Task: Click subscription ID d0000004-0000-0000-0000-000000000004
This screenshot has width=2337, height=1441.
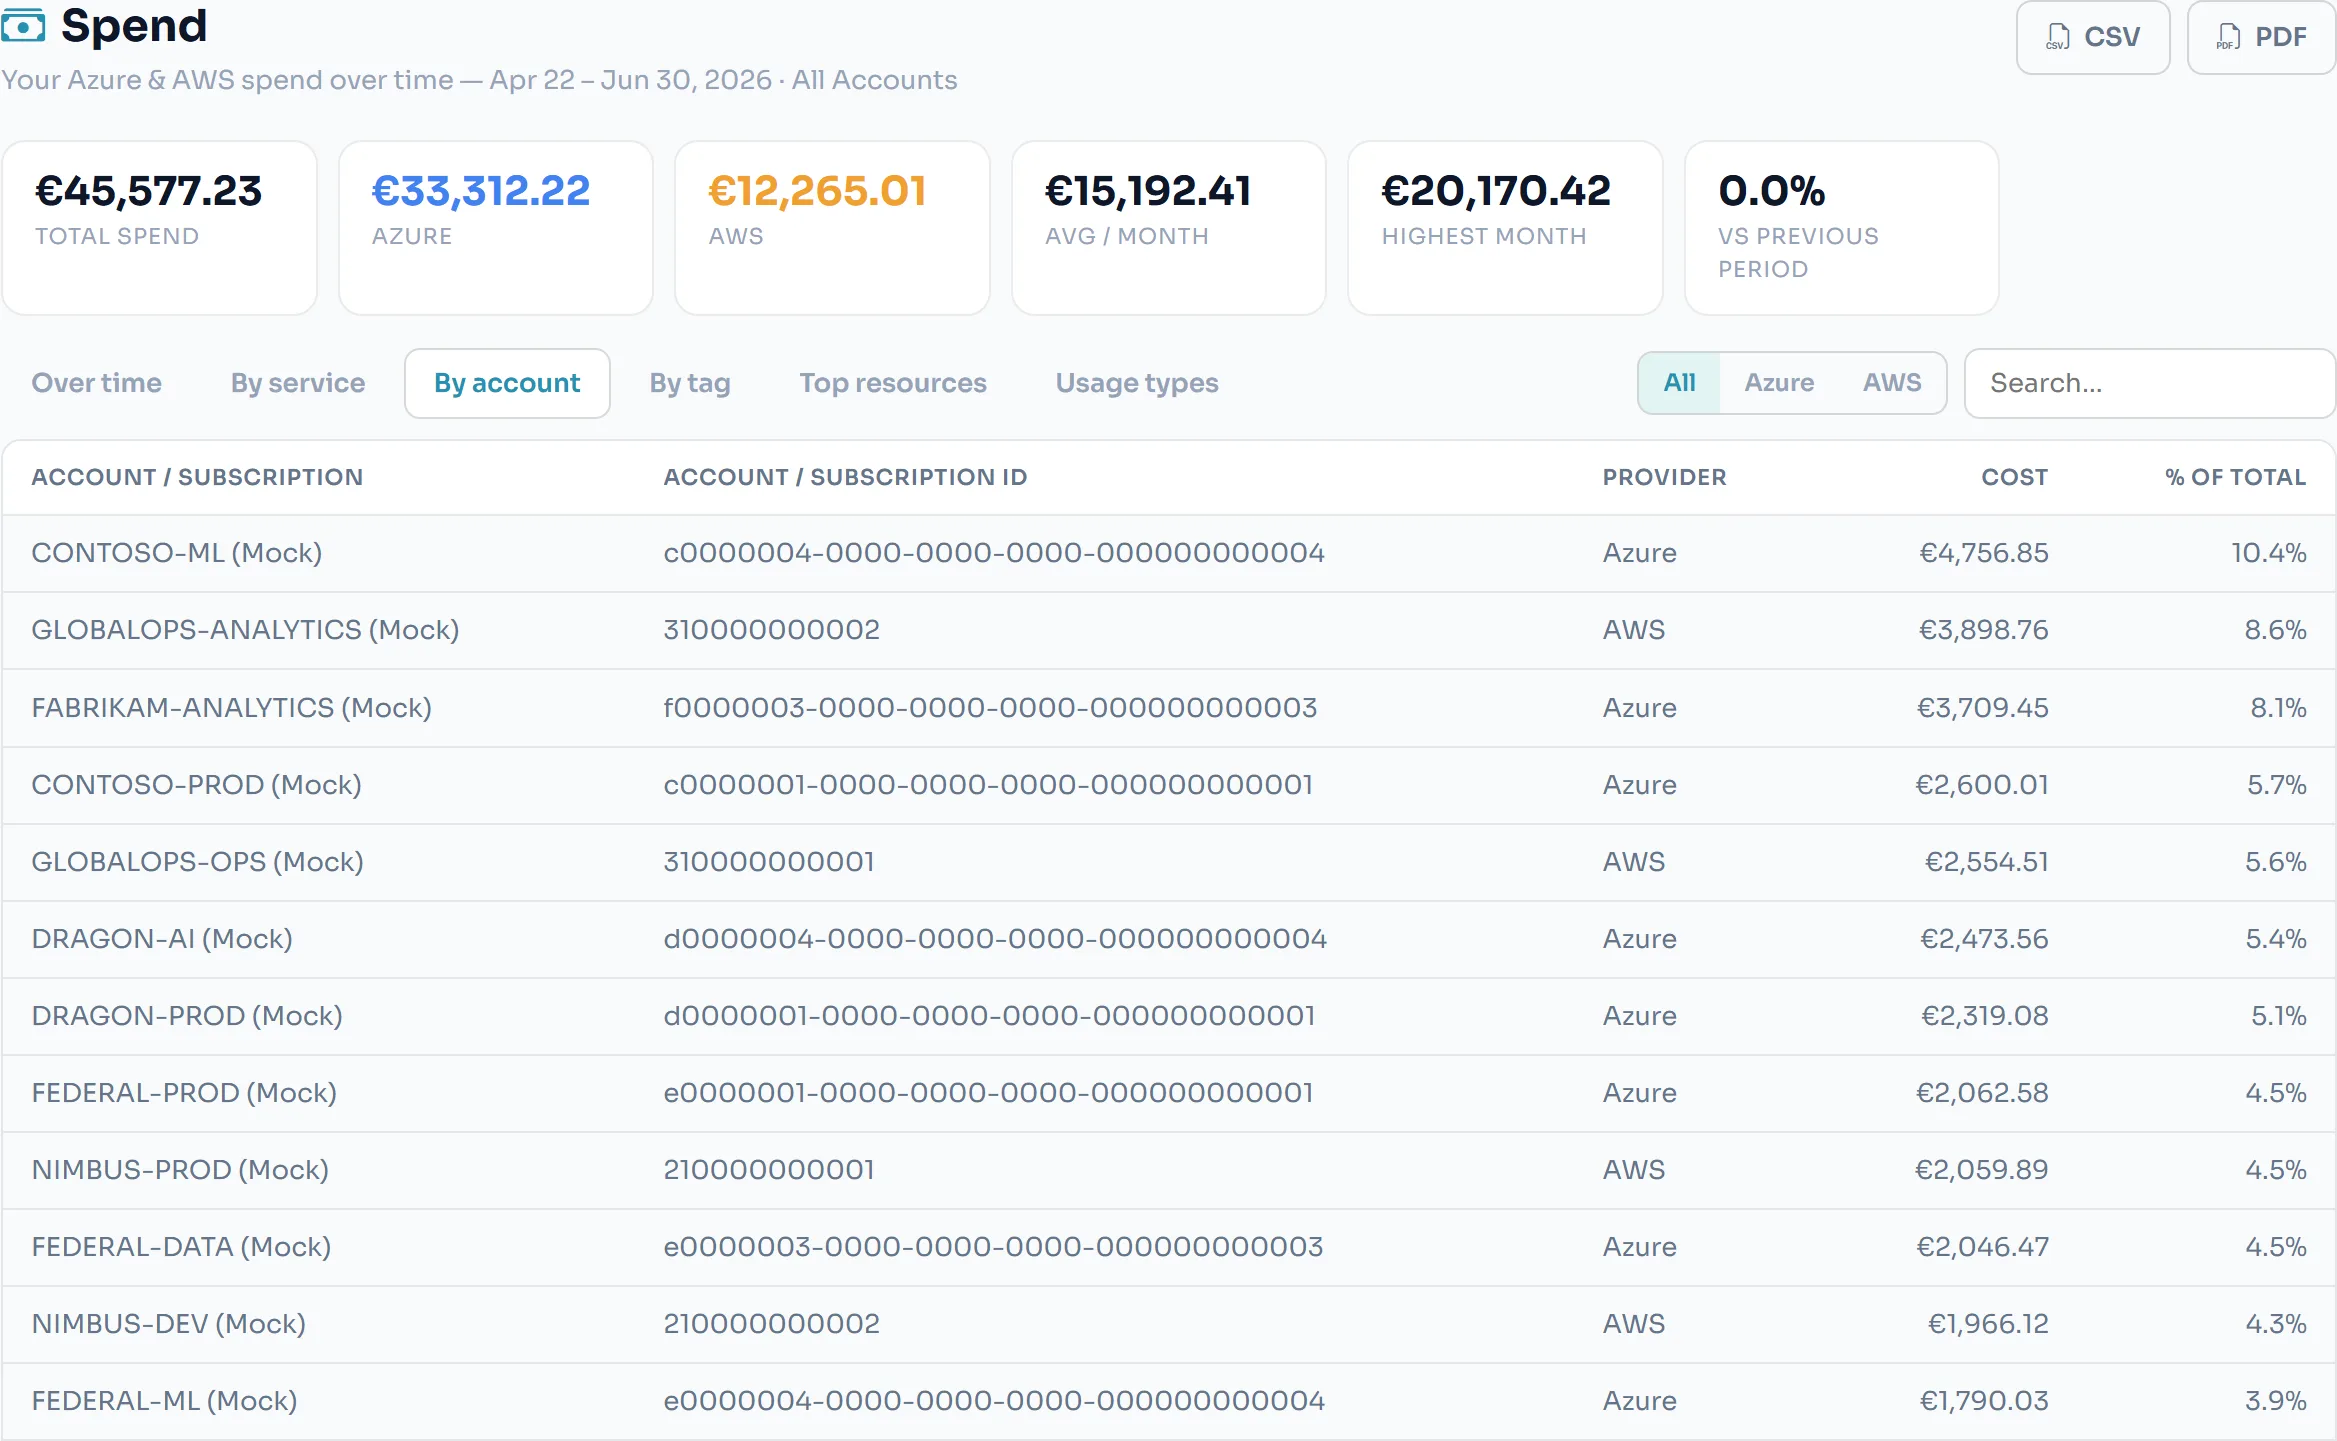Action: 995,939
